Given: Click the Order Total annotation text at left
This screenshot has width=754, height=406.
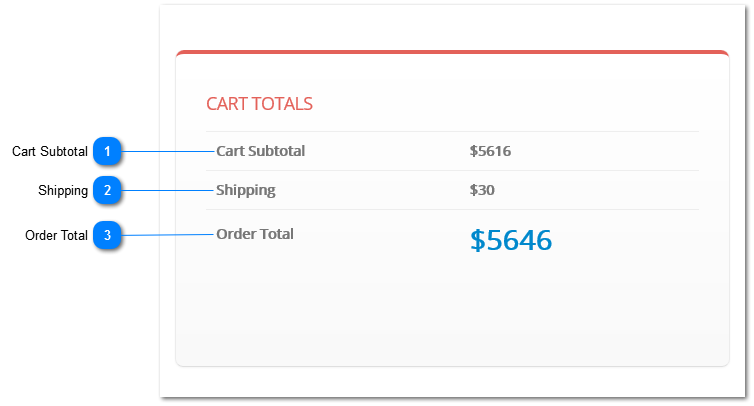Looking at the screenshot, I should [x=56, y=235].
